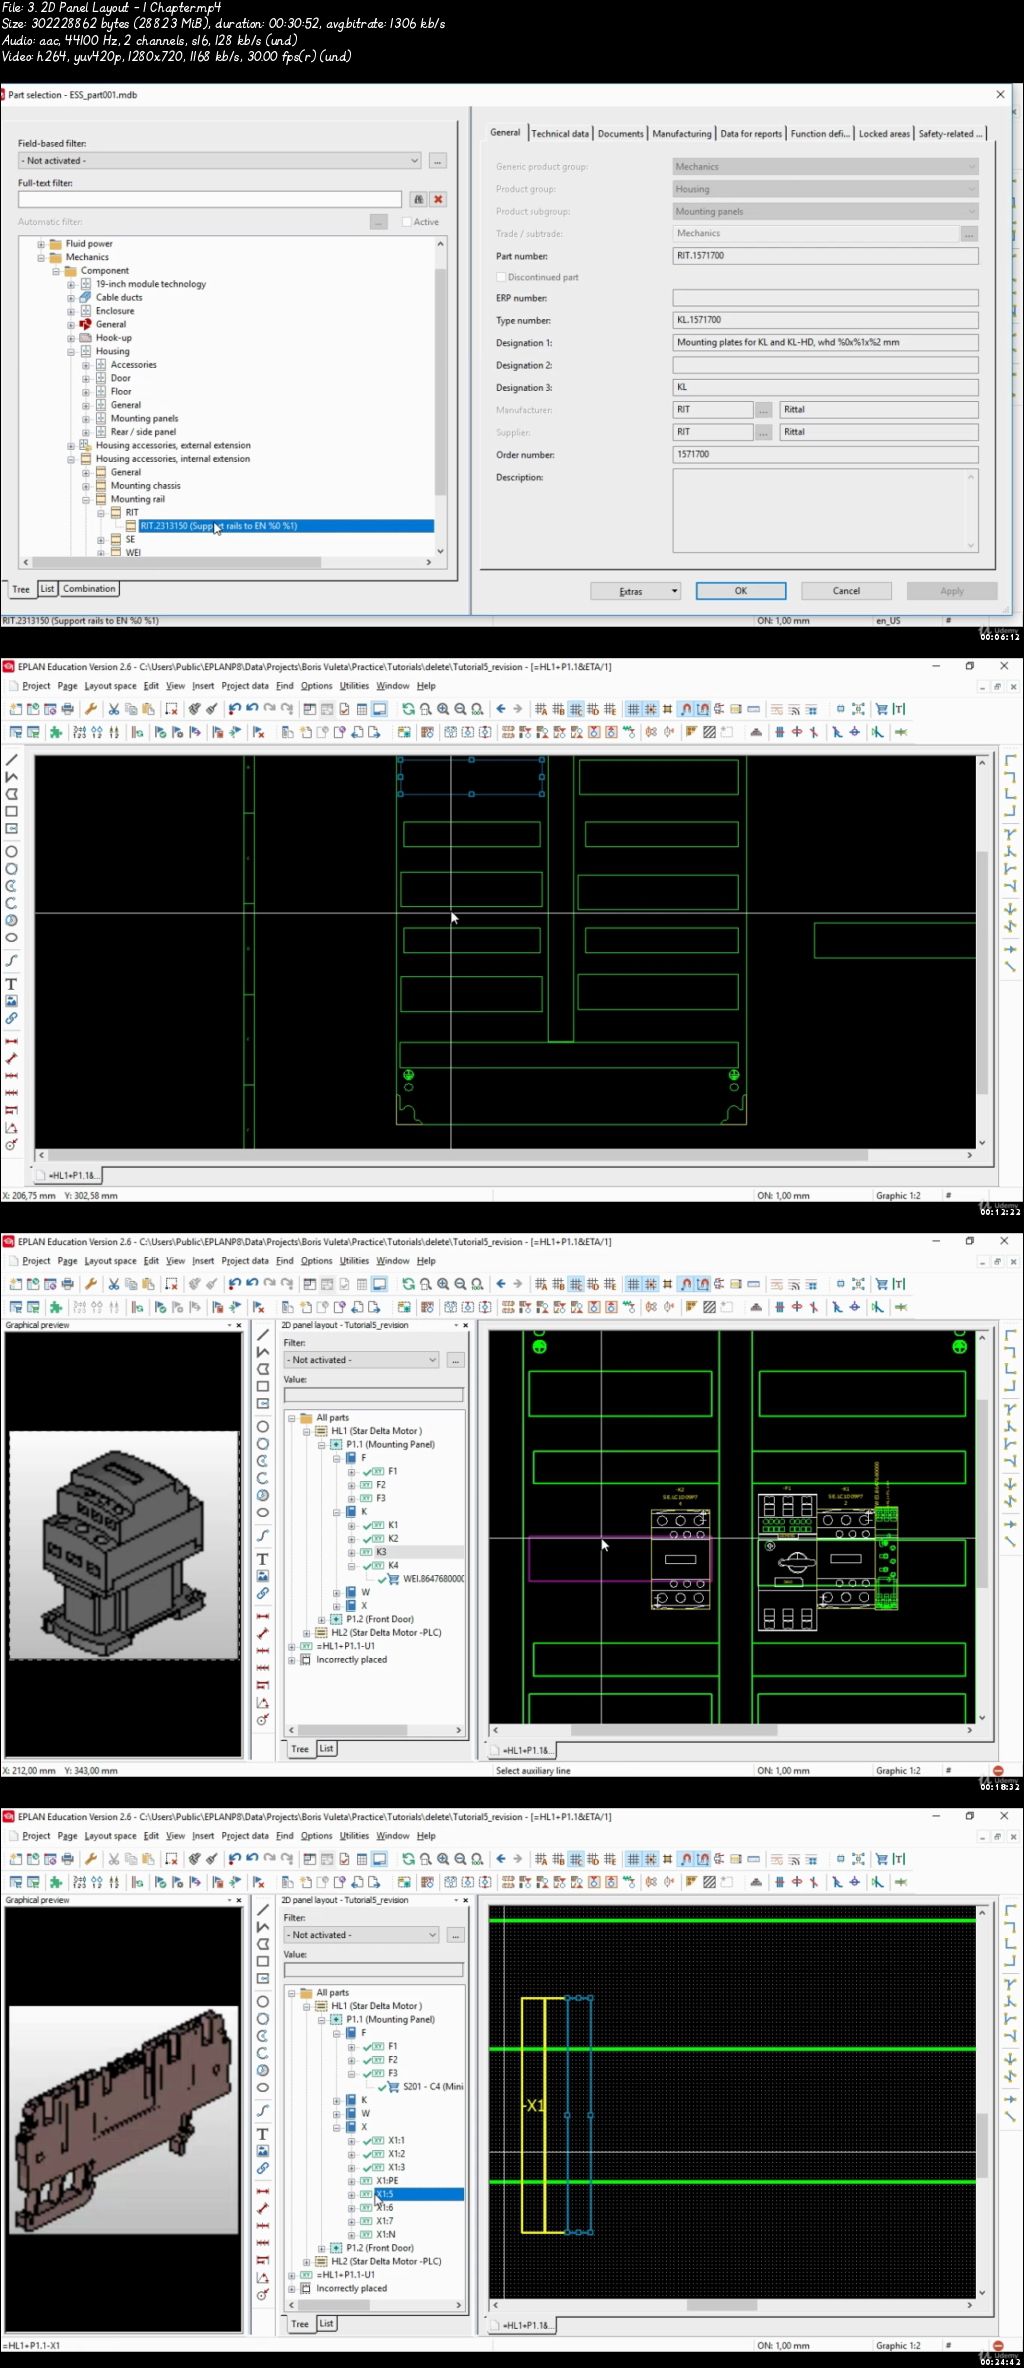Click Print icon in window with terminal preview
The image size is (1024, 2368).
(x=67, y=1859)
